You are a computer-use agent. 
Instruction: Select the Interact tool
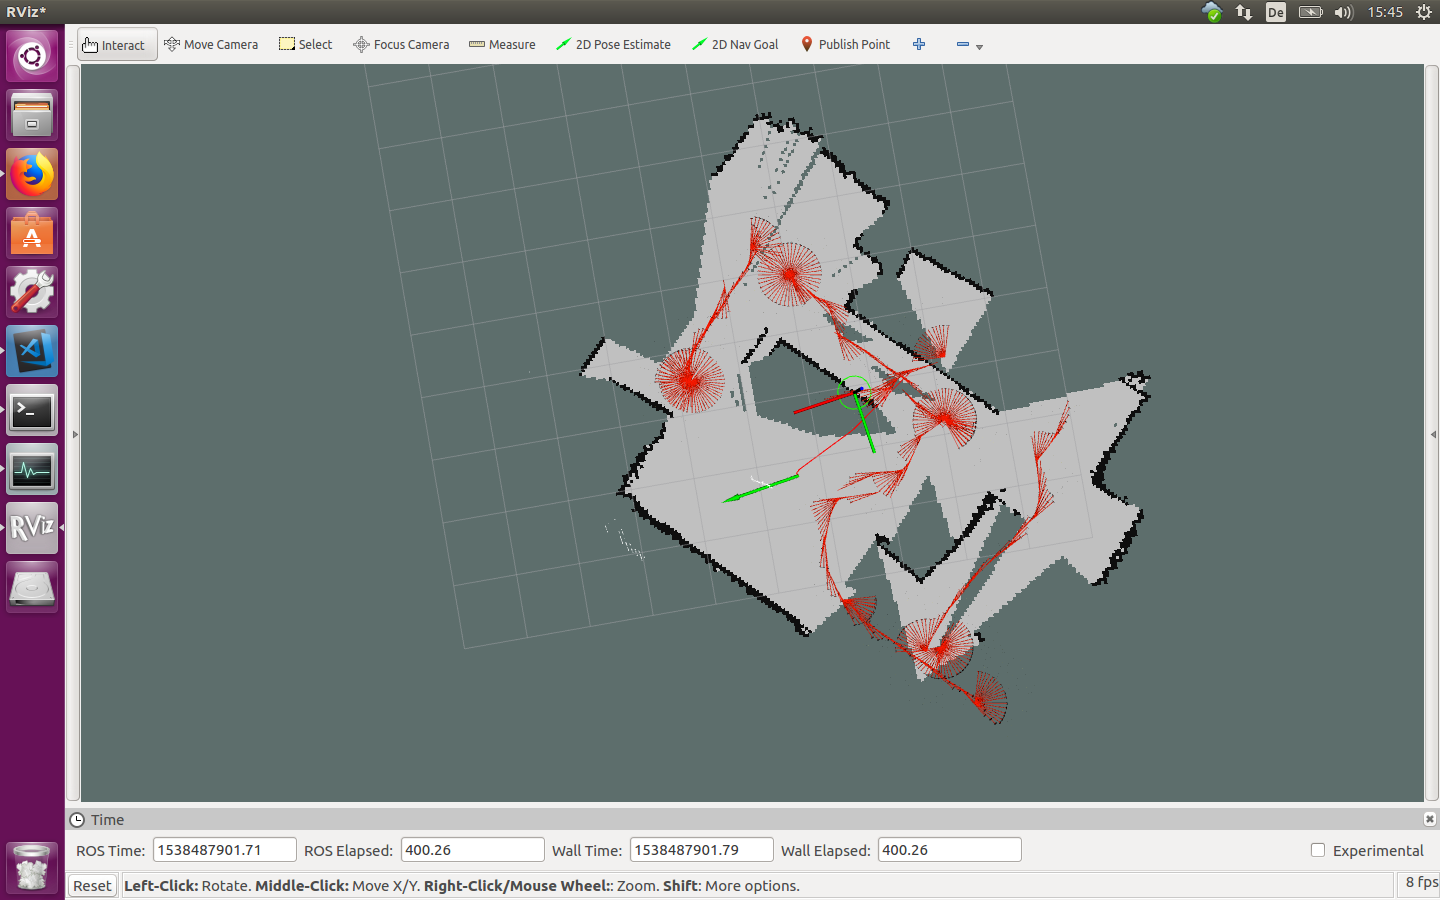point(117,44)
